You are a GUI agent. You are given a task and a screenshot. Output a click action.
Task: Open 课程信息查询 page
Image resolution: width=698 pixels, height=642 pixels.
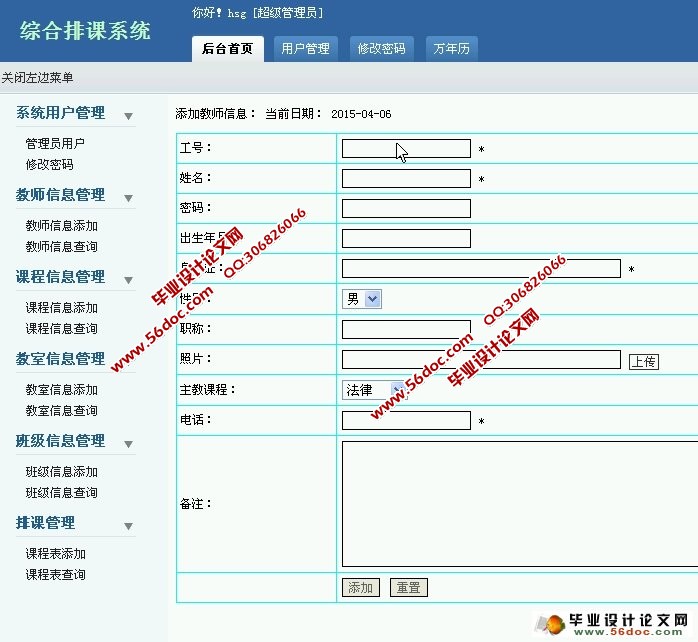point(61,329)
